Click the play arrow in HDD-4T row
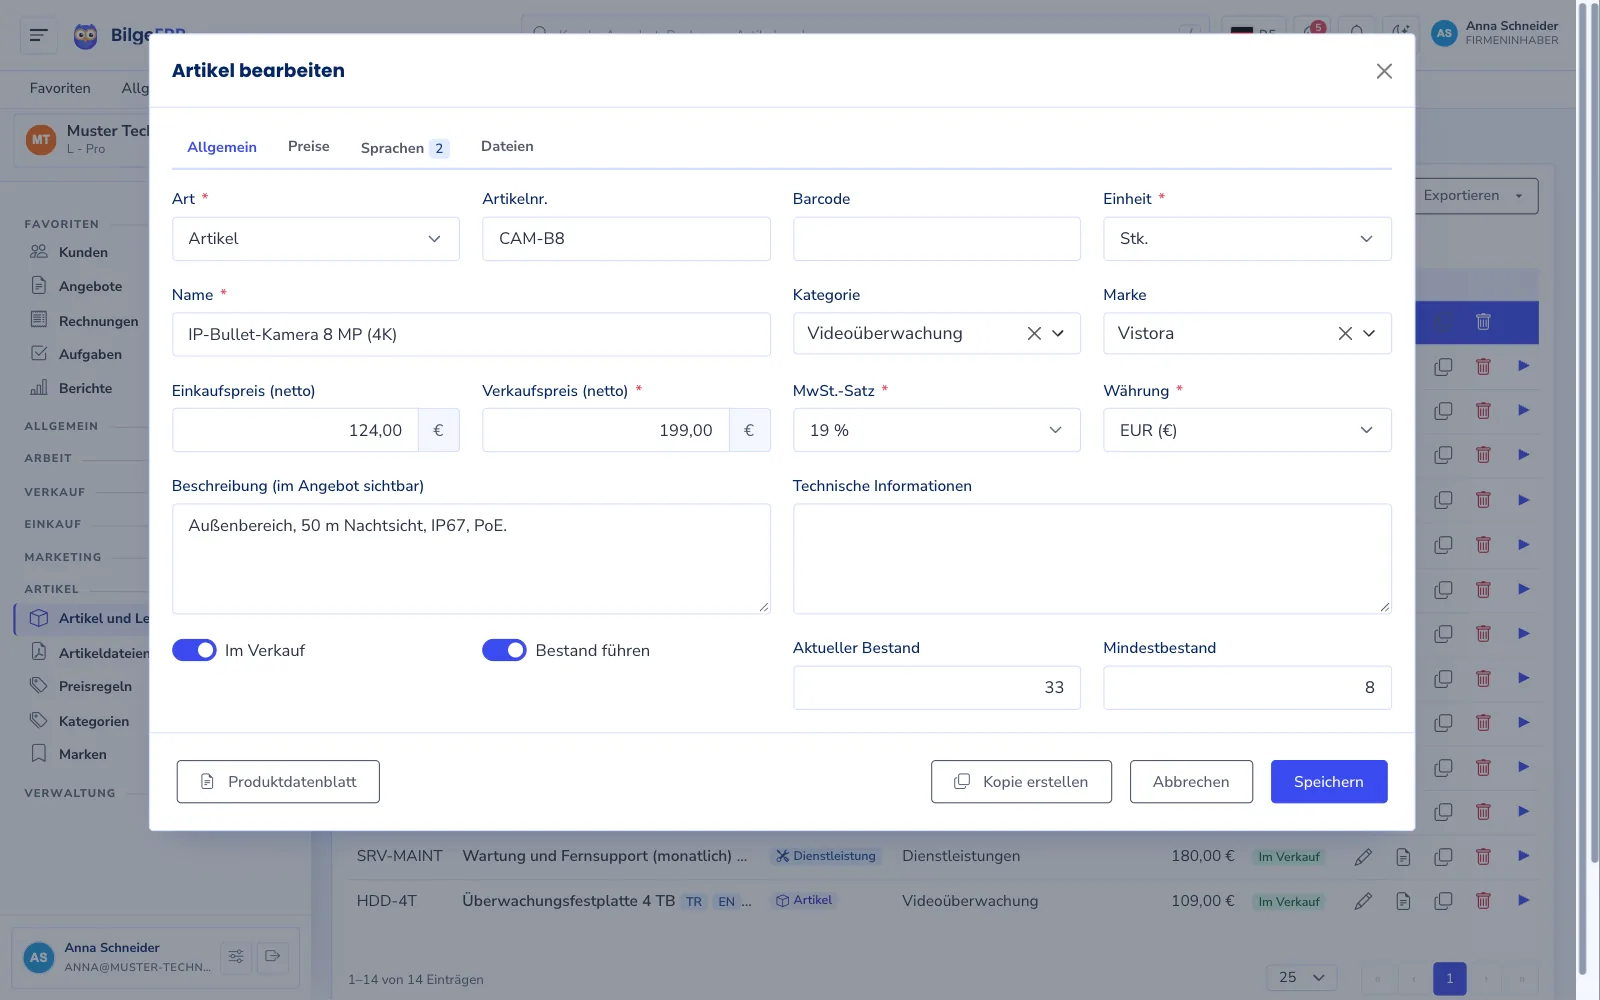 click(x=1524, y=900)
